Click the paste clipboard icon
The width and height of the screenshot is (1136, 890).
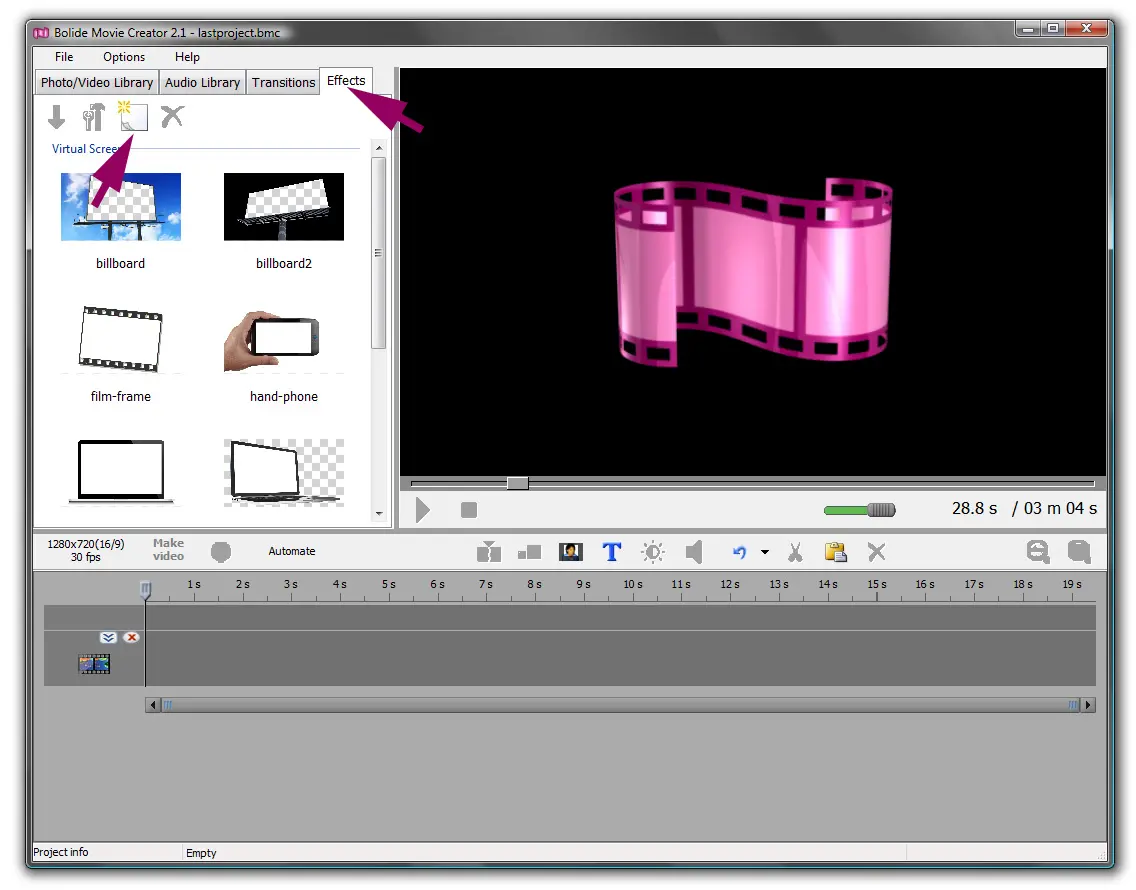[835, 552]
